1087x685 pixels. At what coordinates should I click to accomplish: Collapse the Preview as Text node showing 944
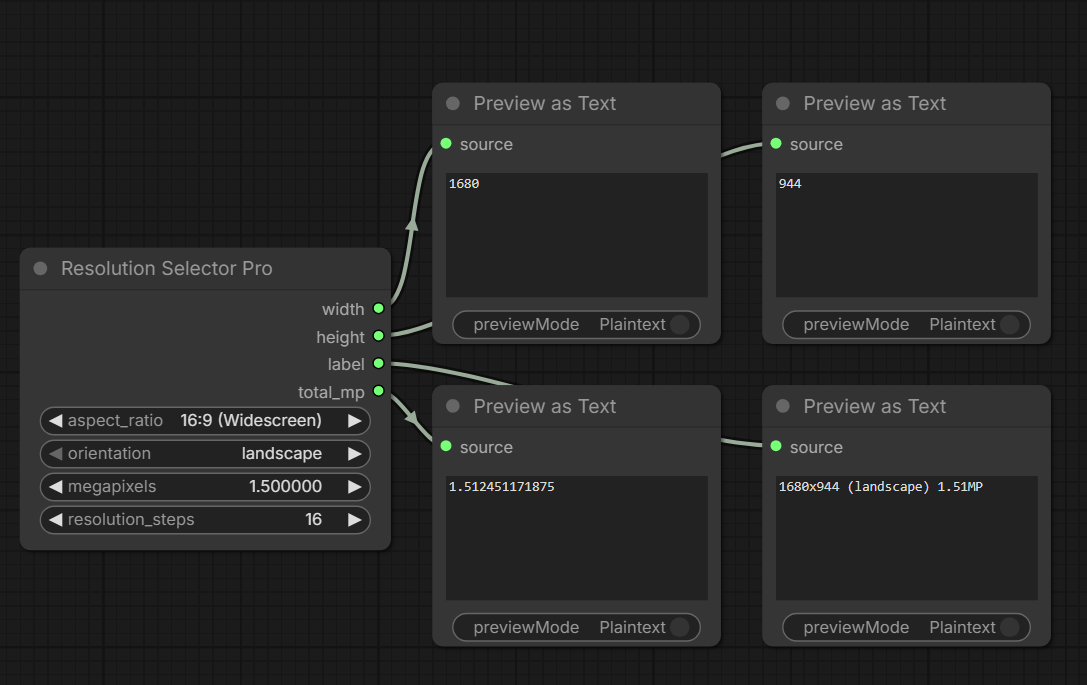click(x=783, y=103)
